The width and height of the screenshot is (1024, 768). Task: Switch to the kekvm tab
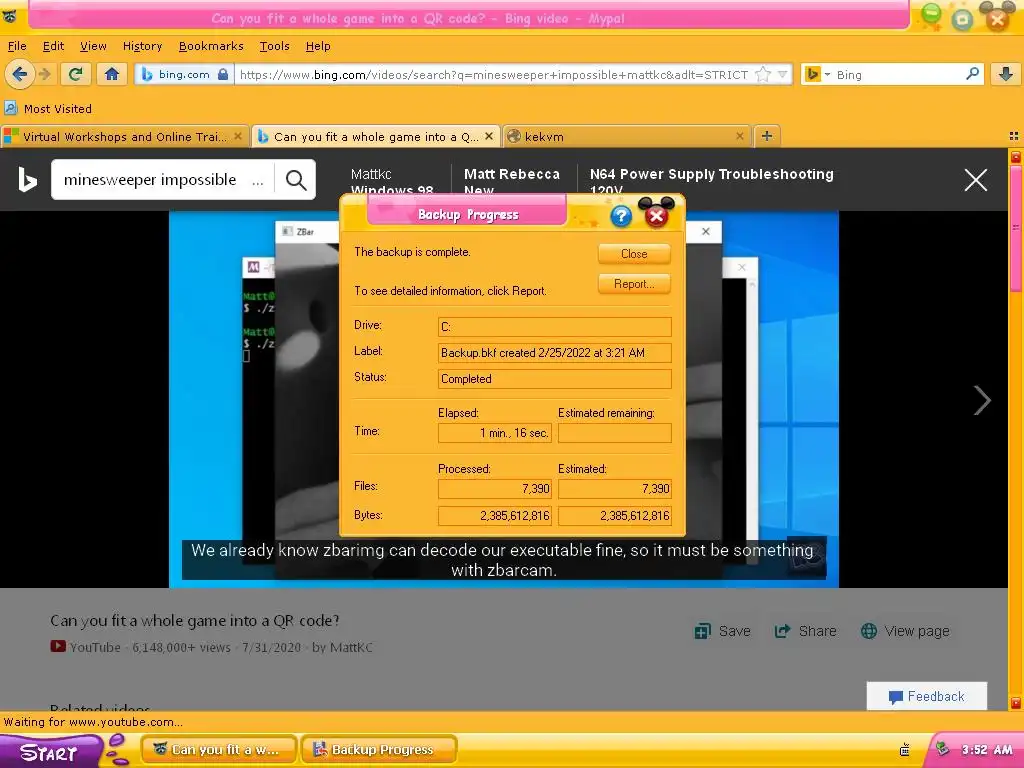(x=626, y=136)
